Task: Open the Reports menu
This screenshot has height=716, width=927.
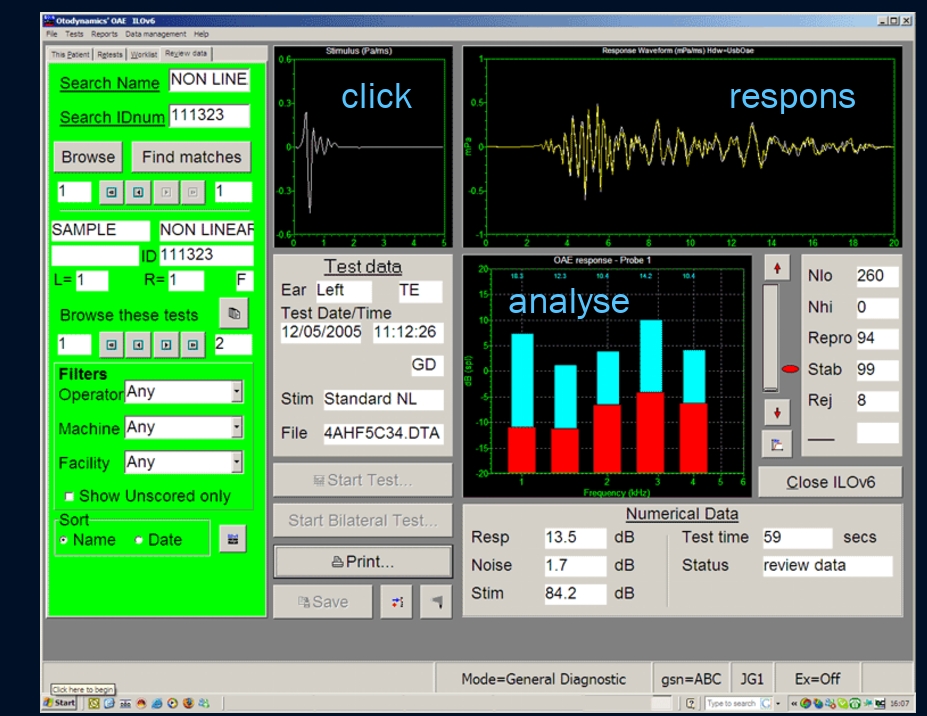Action: [x=104, y=34]
